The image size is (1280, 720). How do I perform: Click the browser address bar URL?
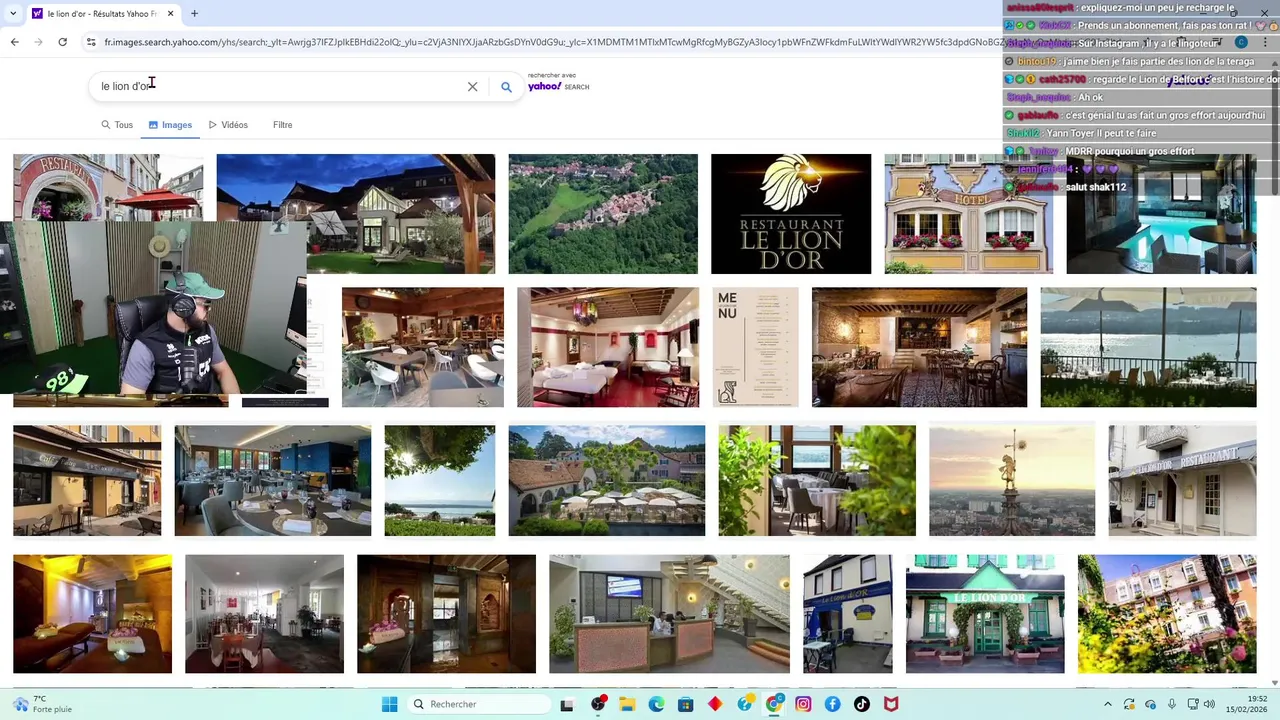point(550,42)
